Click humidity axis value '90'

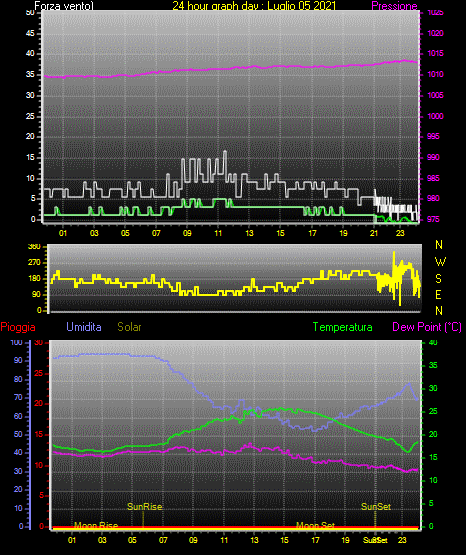(18, 360)
